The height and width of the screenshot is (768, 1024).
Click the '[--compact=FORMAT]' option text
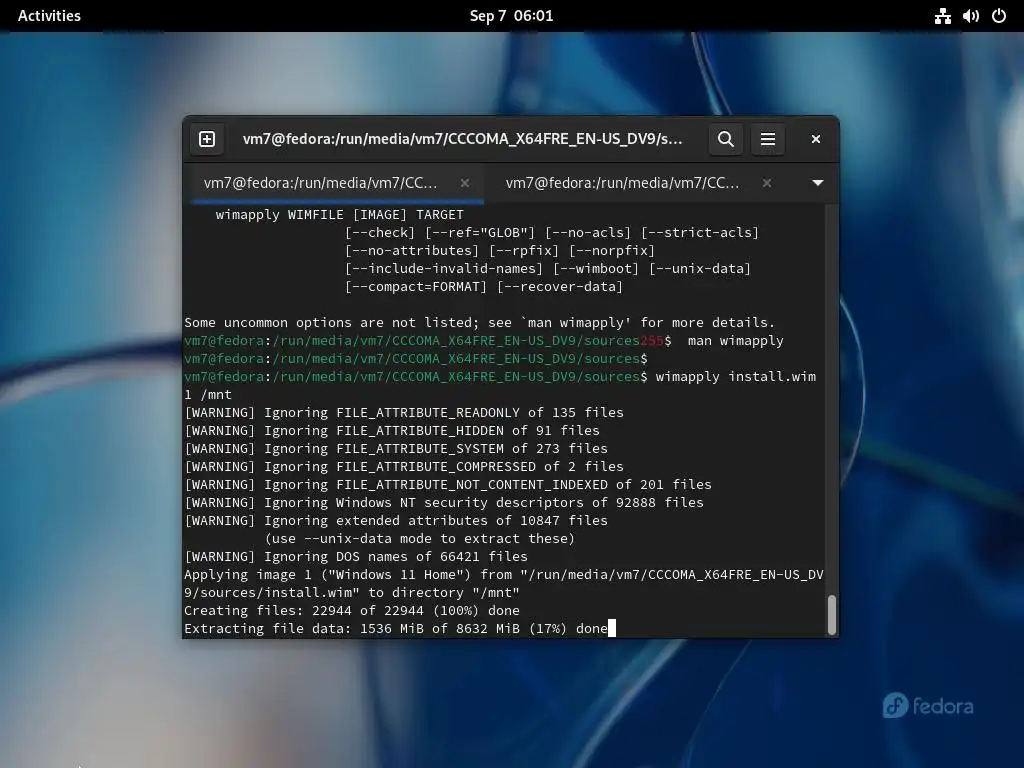(416, 287)
